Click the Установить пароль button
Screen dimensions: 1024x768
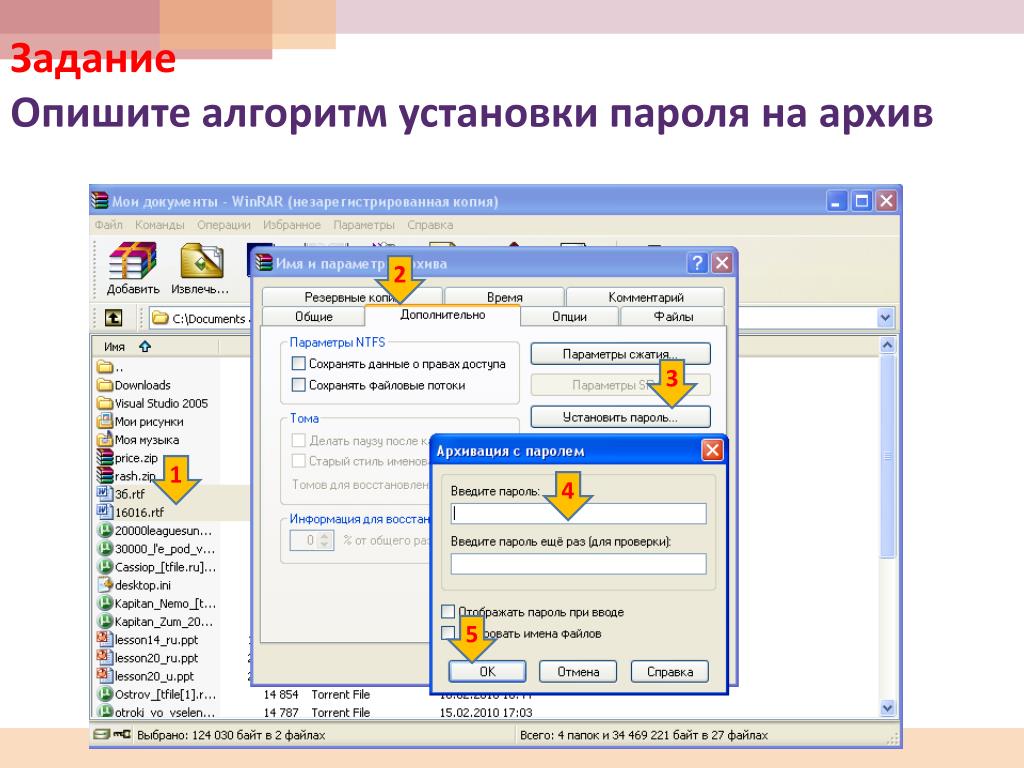pos(620,417)
